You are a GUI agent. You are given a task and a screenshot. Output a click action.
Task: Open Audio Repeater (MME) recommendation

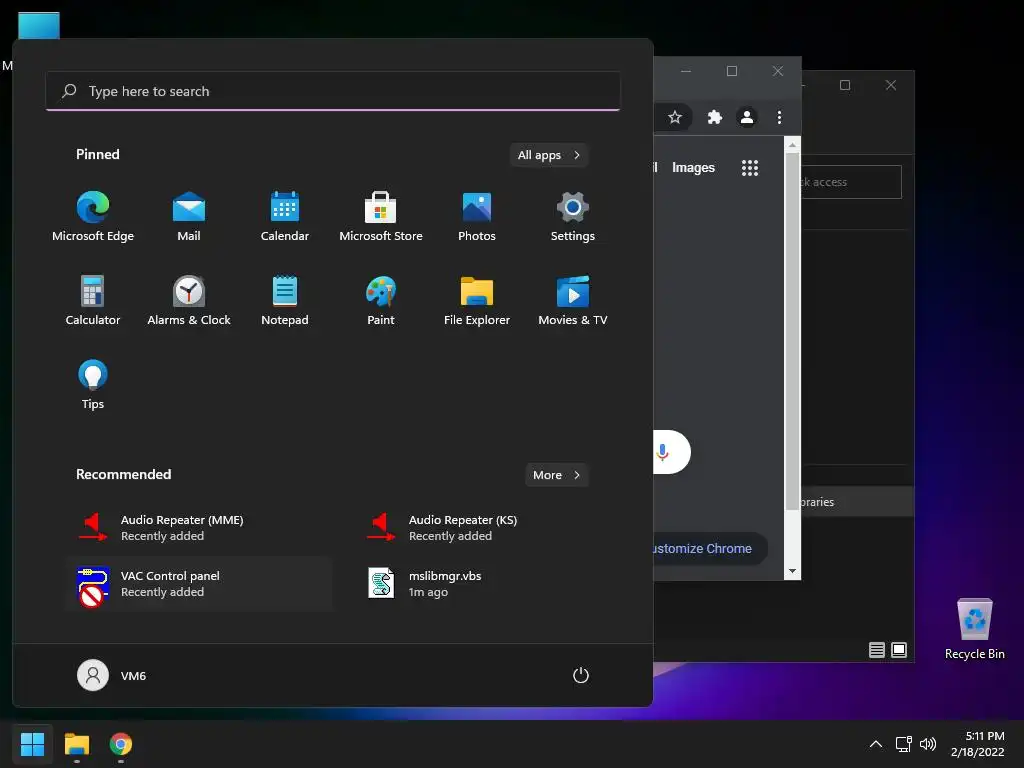click(x=199, y=528)
